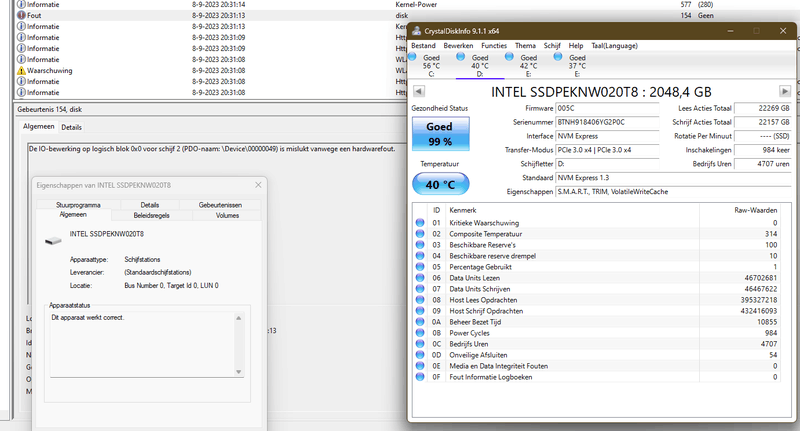Open the Schijf menu
Screen dimensions: 800x431
point(552,45)
